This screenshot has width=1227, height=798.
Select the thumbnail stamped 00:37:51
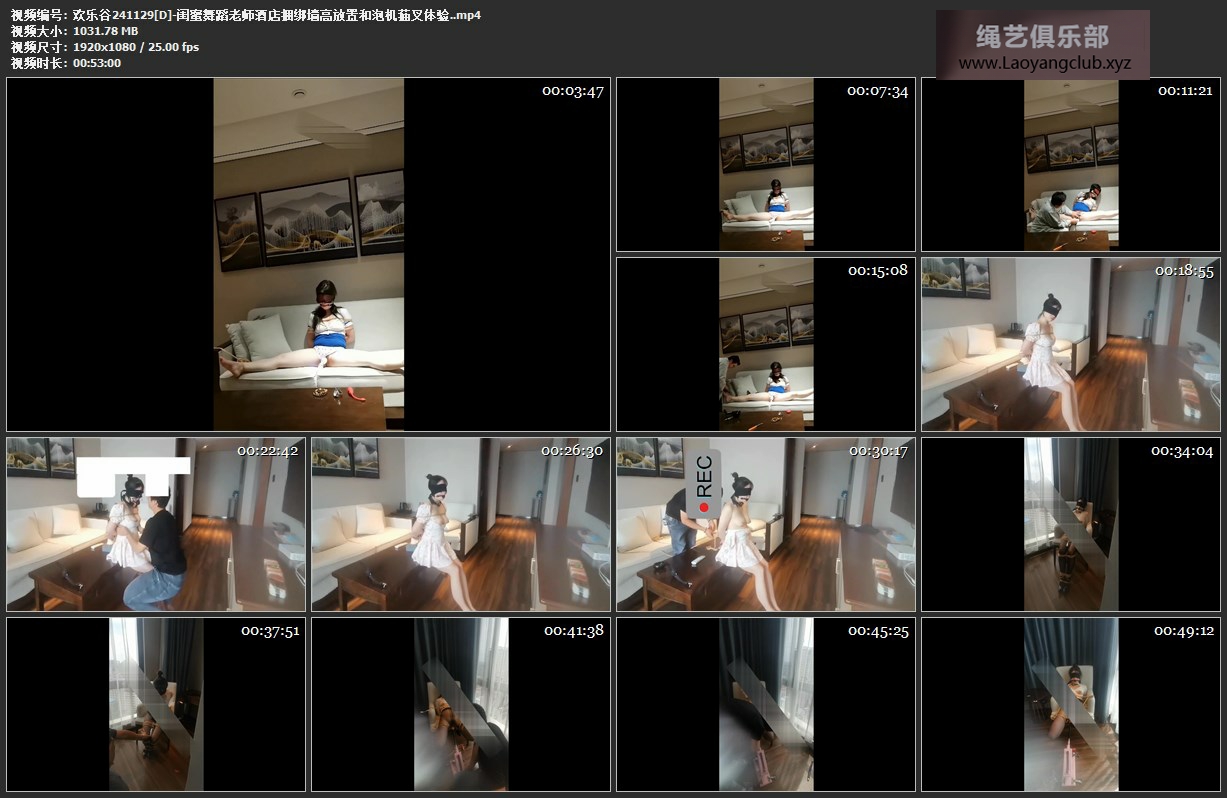[x=155, y=704]
